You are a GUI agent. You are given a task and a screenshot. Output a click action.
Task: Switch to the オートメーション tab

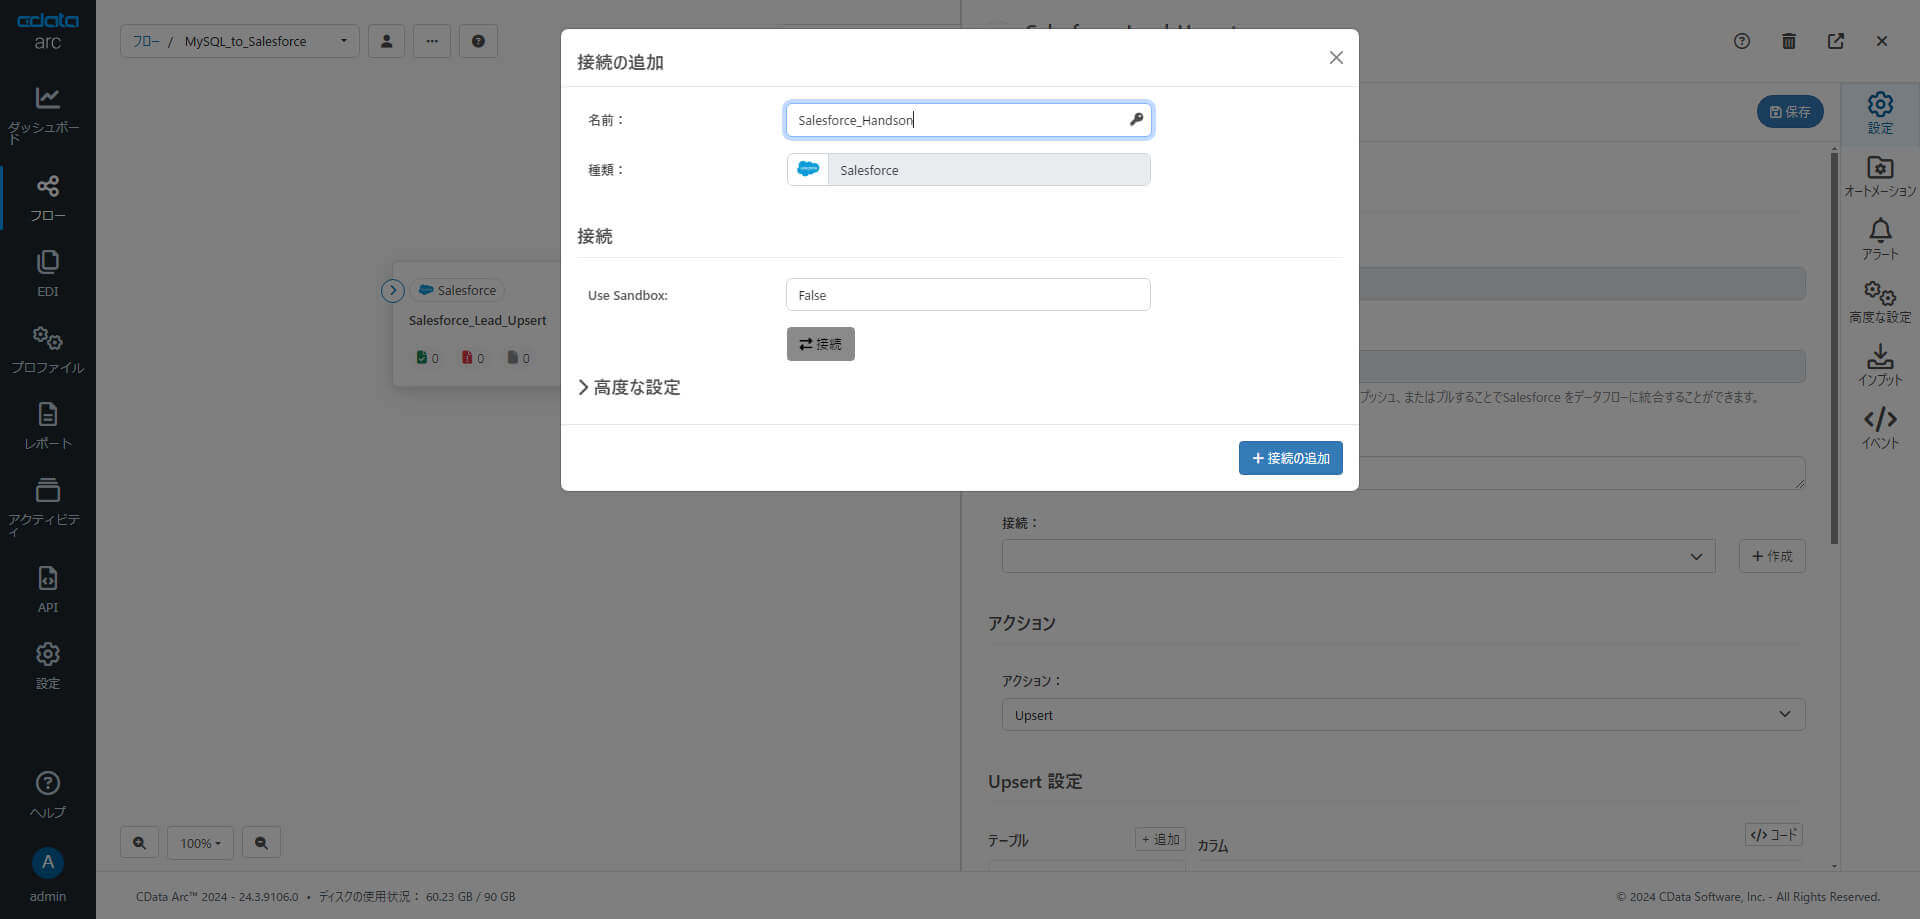pyautogui.click(x=1880, y=176)
